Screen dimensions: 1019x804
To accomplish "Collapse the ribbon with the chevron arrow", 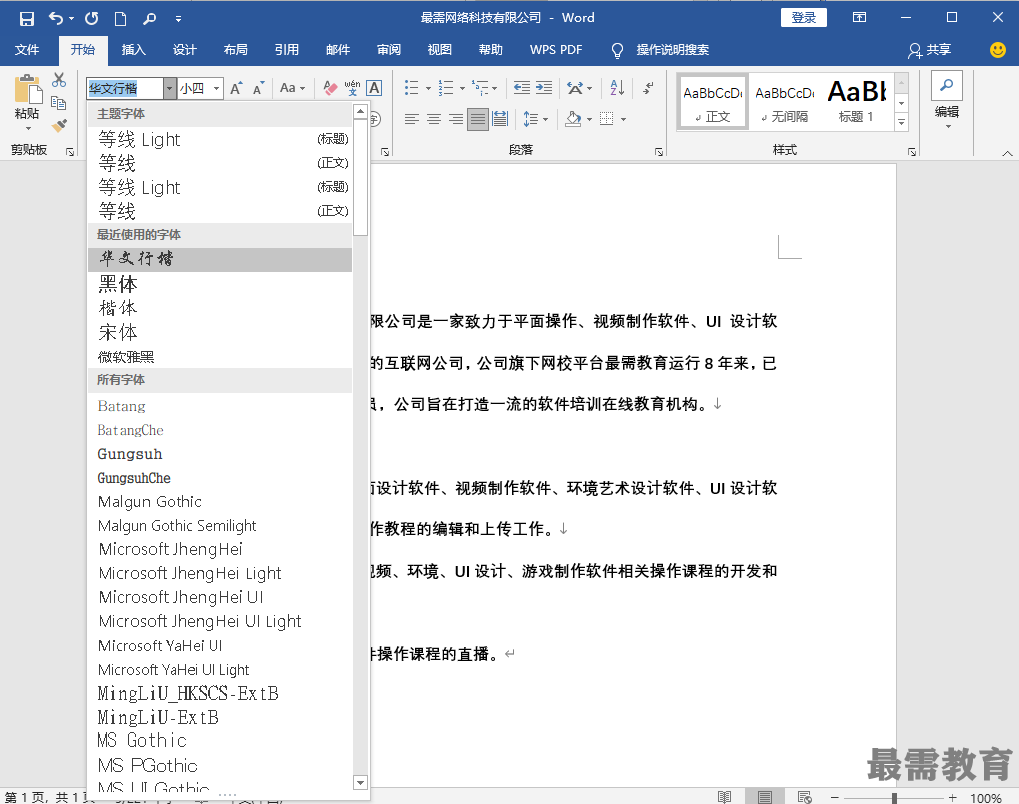I will (1007, 153).
